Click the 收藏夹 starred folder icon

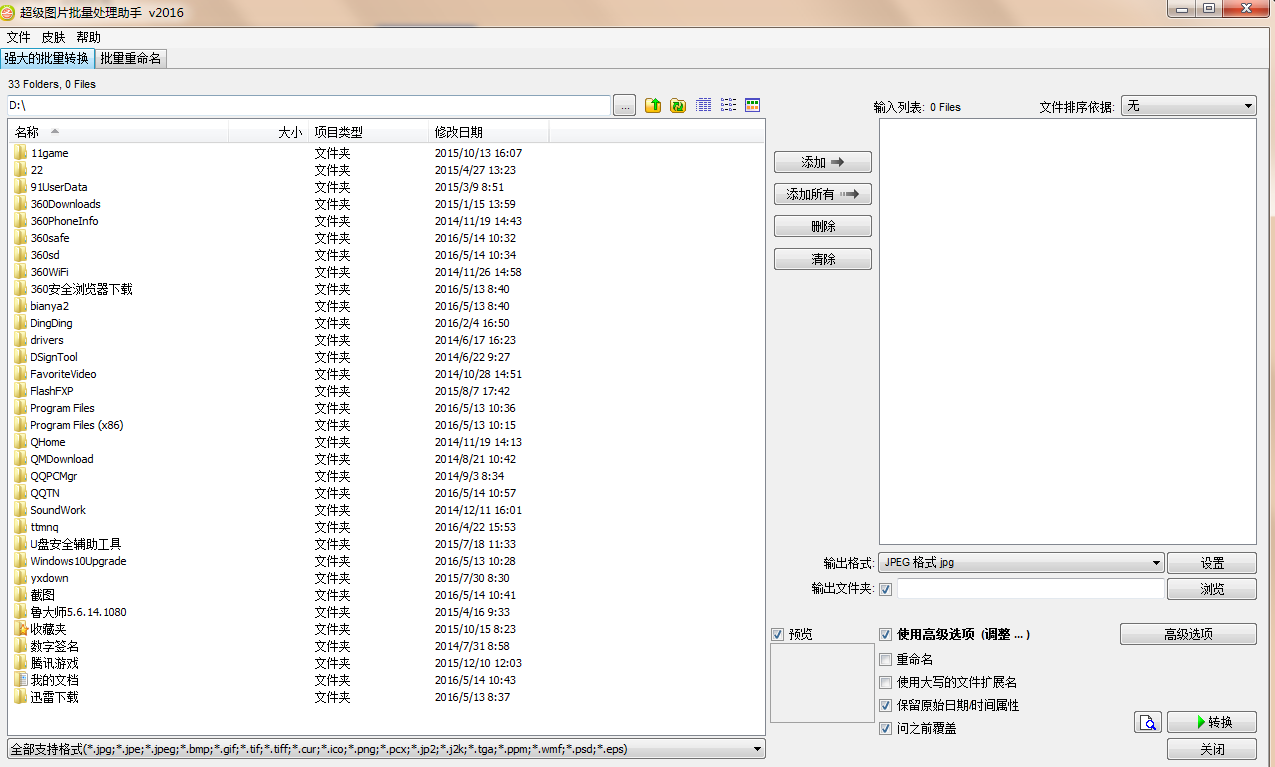point(21,629)
